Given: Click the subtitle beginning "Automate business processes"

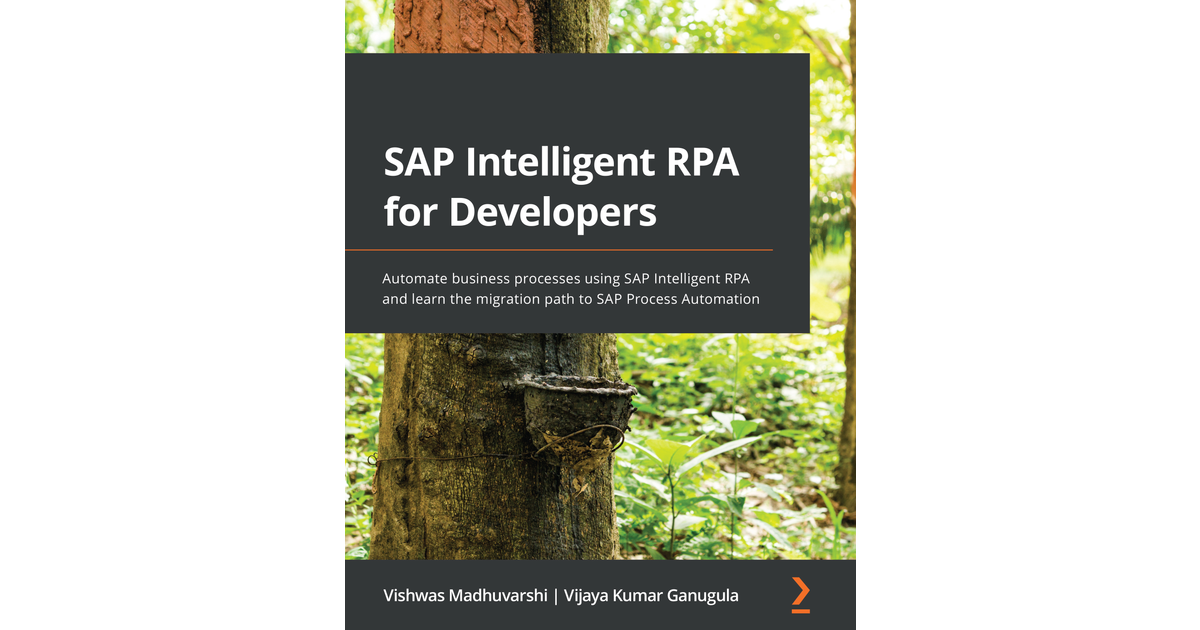Looking at the screenshot, I should click(571, 288).
